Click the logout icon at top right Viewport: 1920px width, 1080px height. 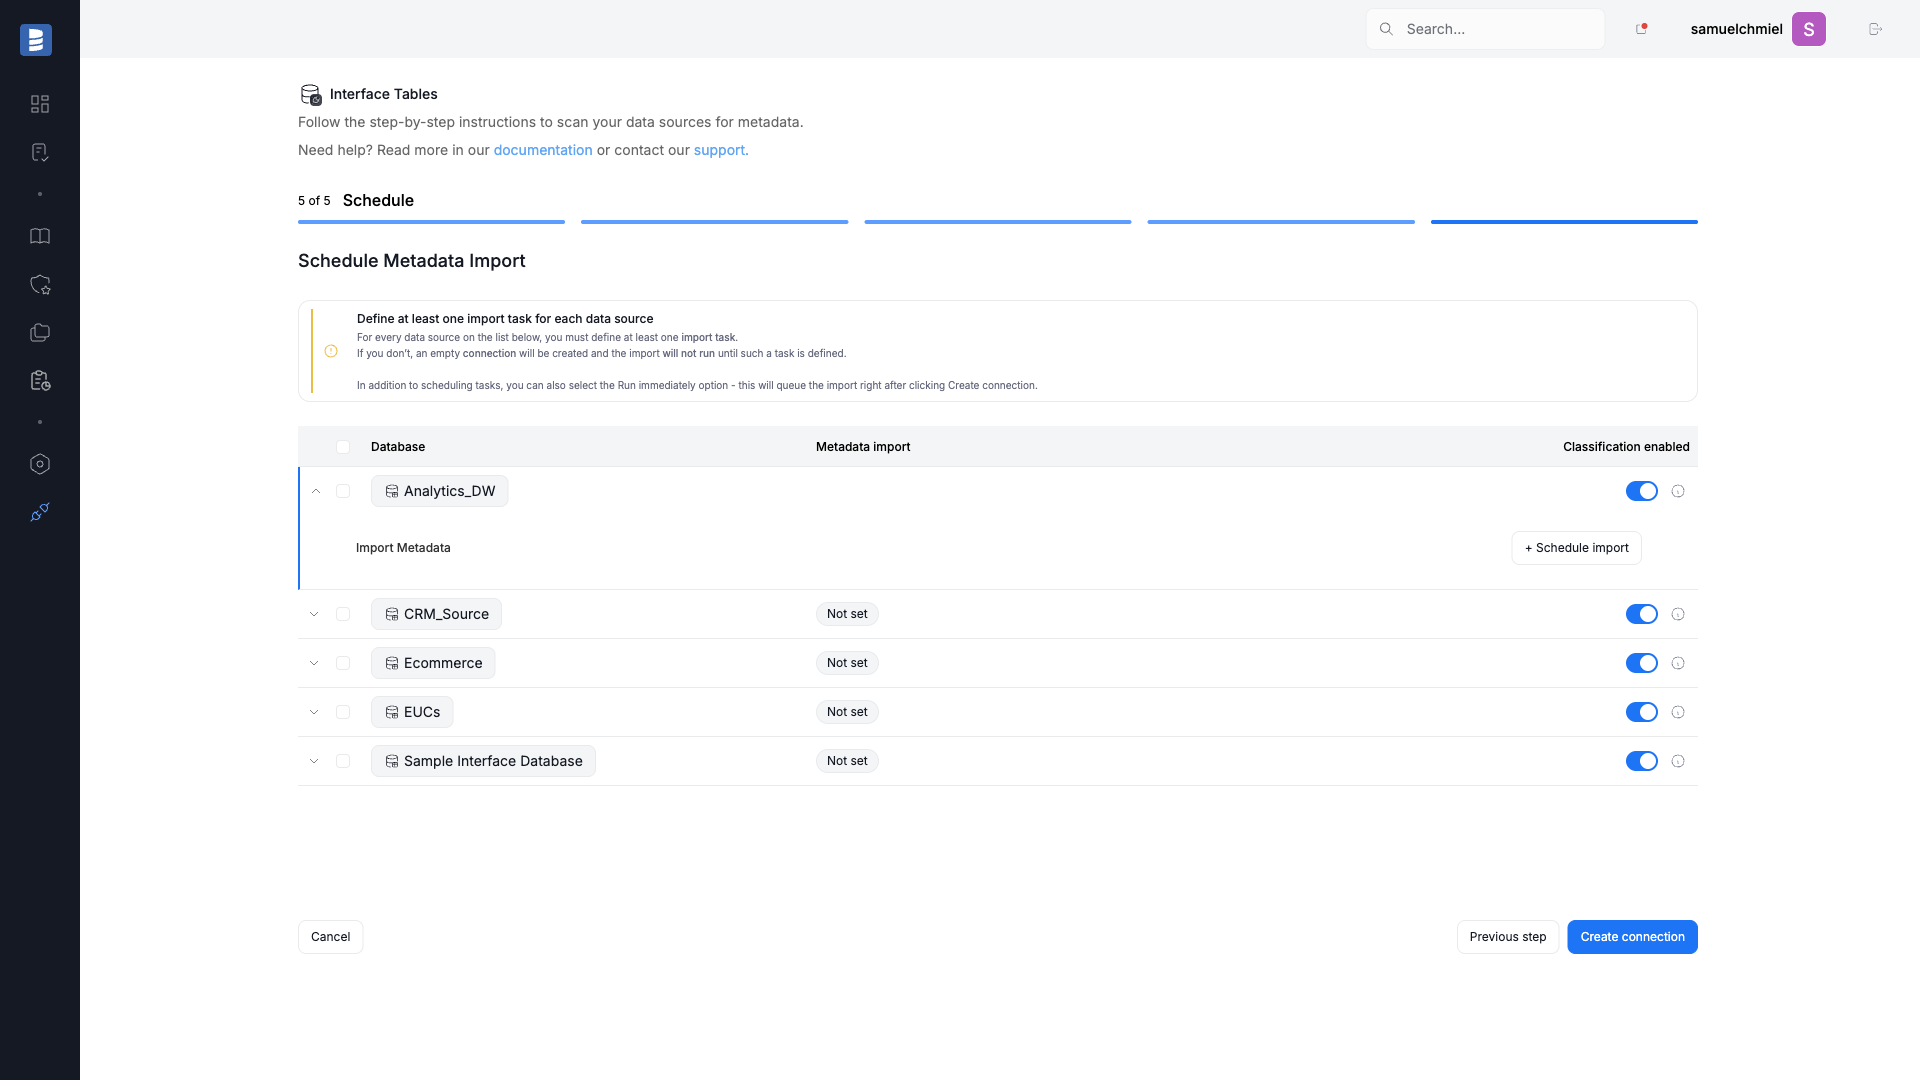coord(1875,29)
